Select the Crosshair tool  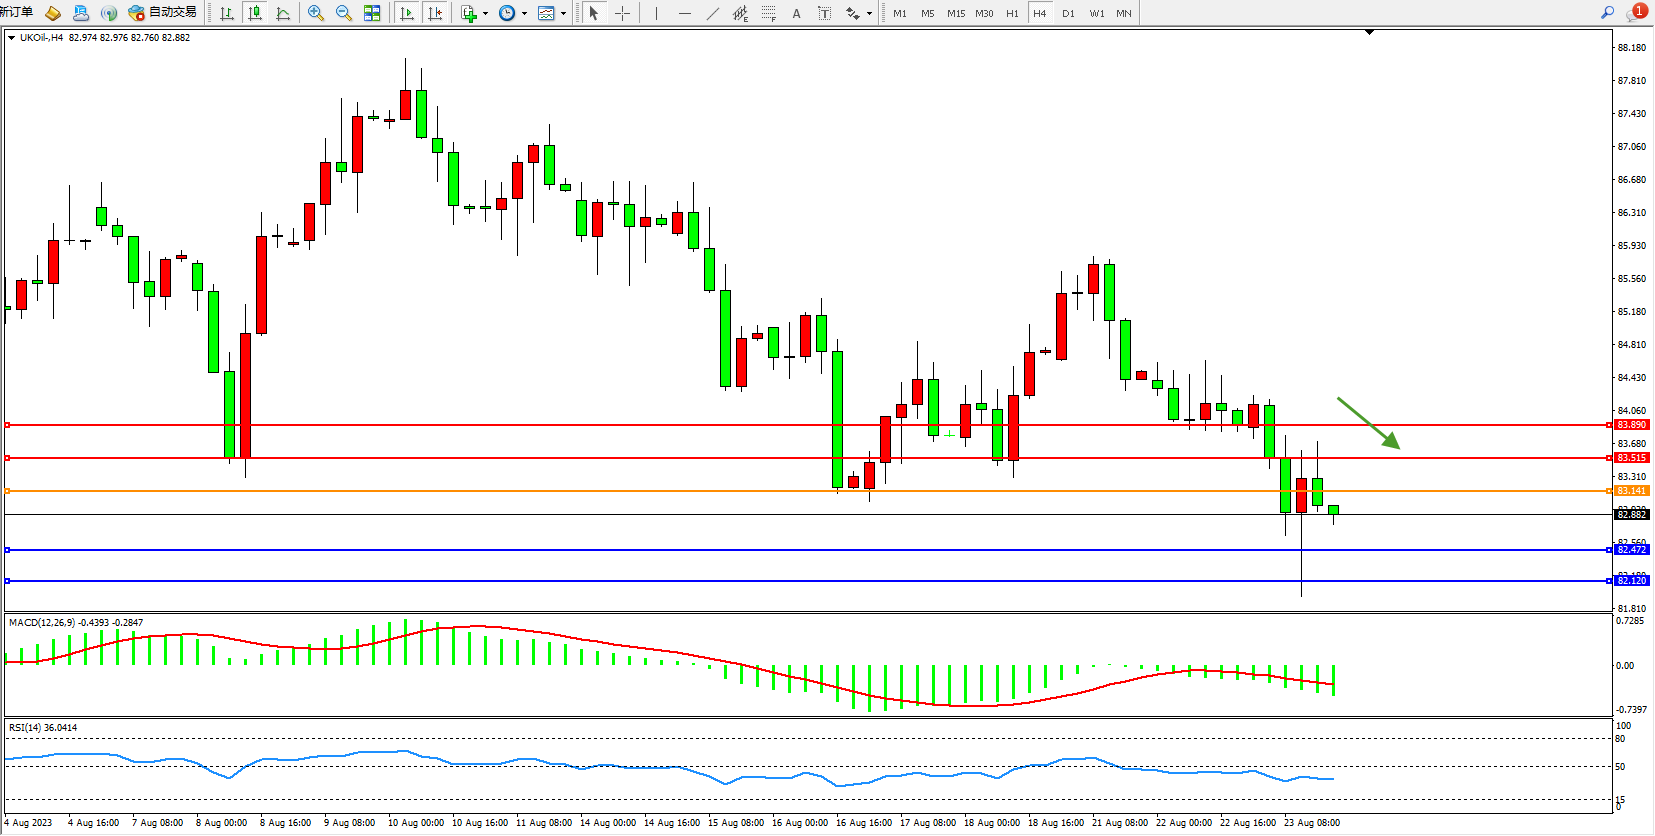coord(622,13)
